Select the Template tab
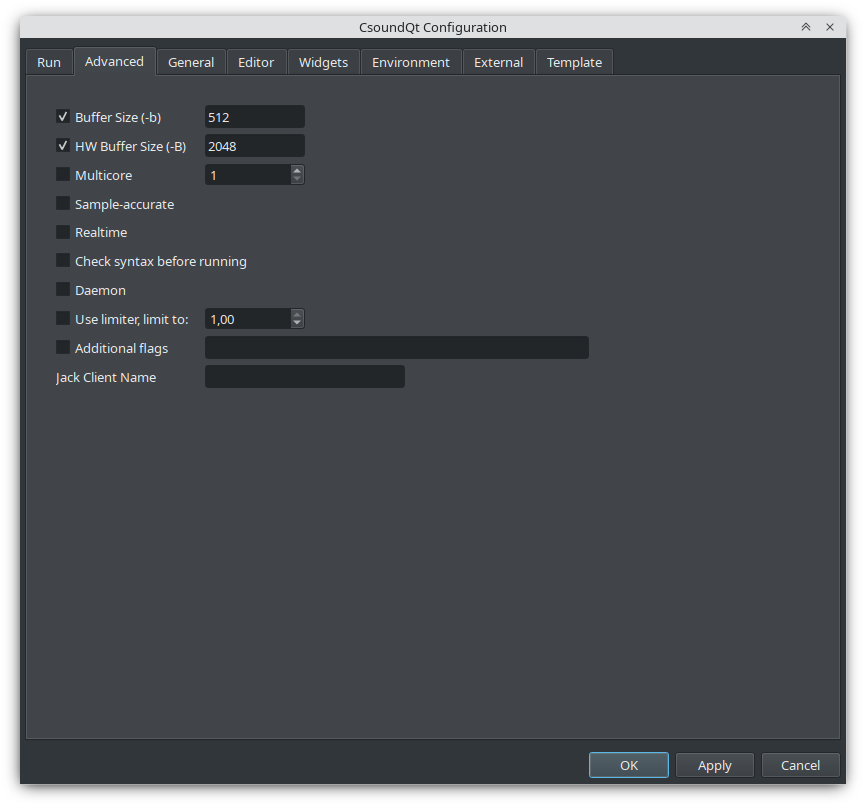Image resolution: width=866 pixels, height=808 pixels. click(574, 62)
